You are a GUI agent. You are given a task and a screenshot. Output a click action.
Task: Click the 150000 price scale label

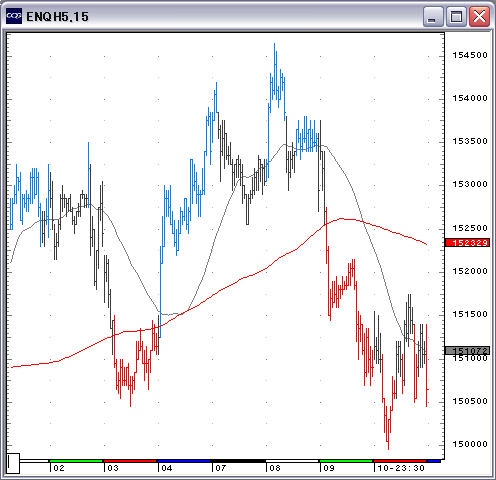pyautogui.click(x=470, y=444)
